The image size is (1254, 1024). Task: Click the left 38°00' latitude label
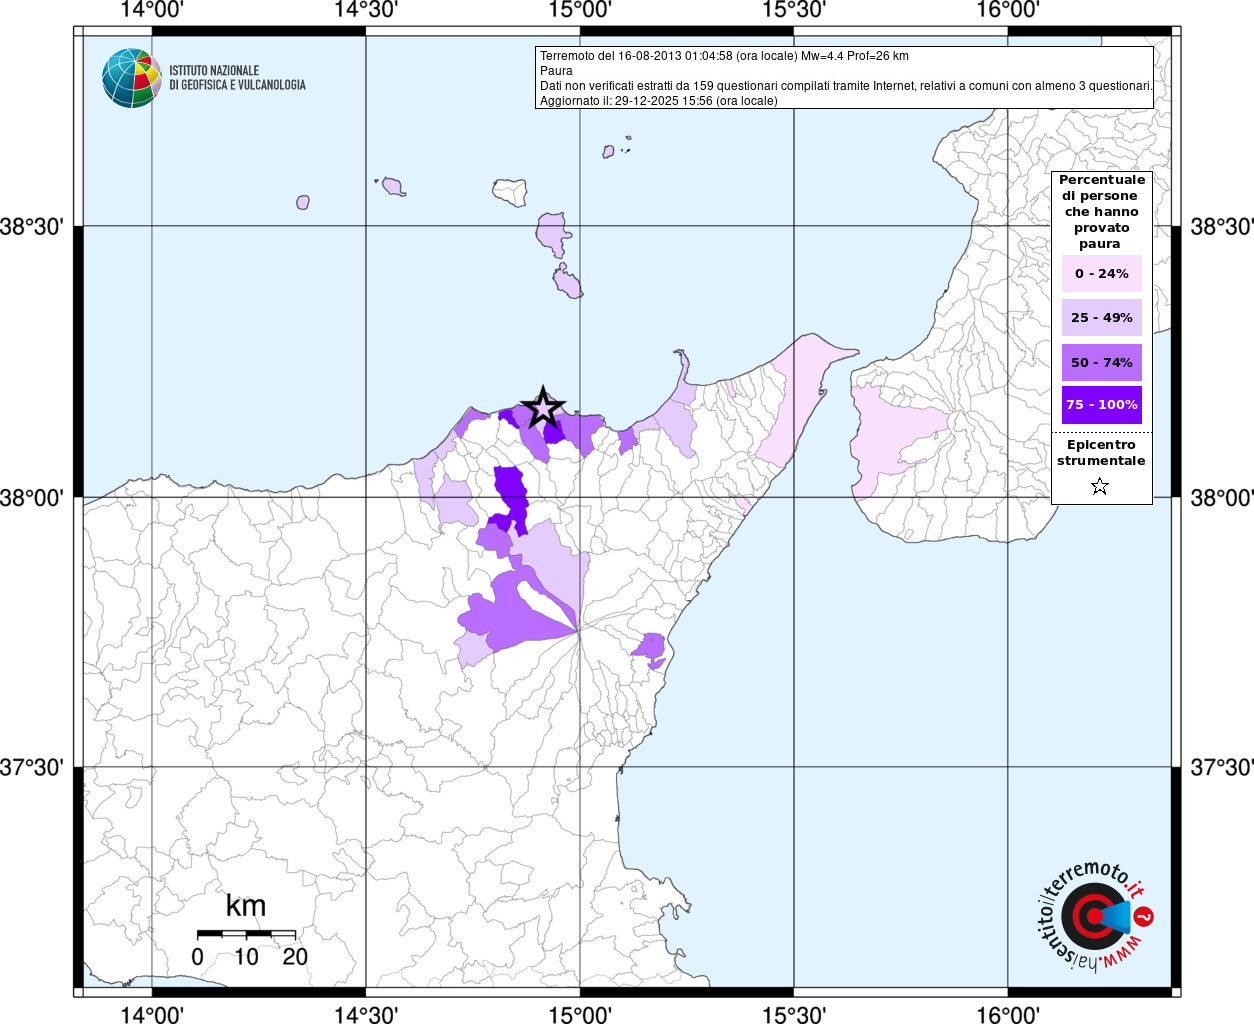[32, 498]
